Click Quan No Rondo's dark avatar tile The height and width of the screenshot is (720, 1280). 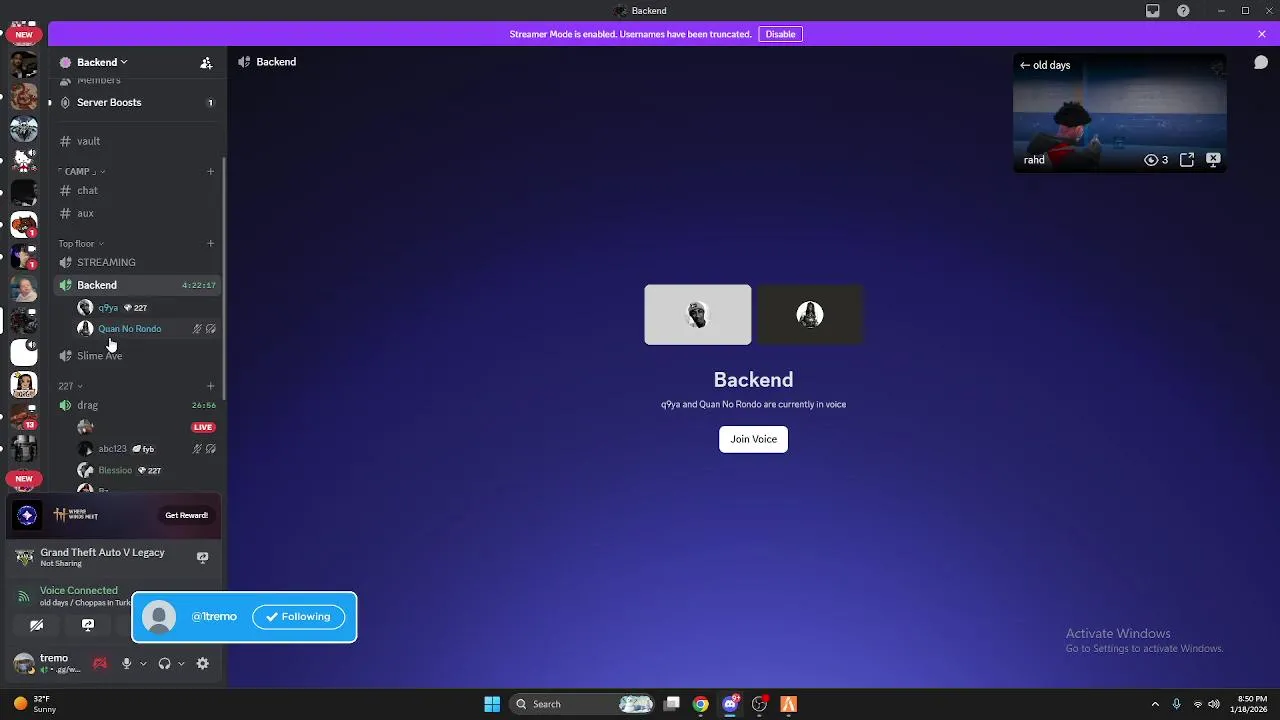(x=810, y=315)
